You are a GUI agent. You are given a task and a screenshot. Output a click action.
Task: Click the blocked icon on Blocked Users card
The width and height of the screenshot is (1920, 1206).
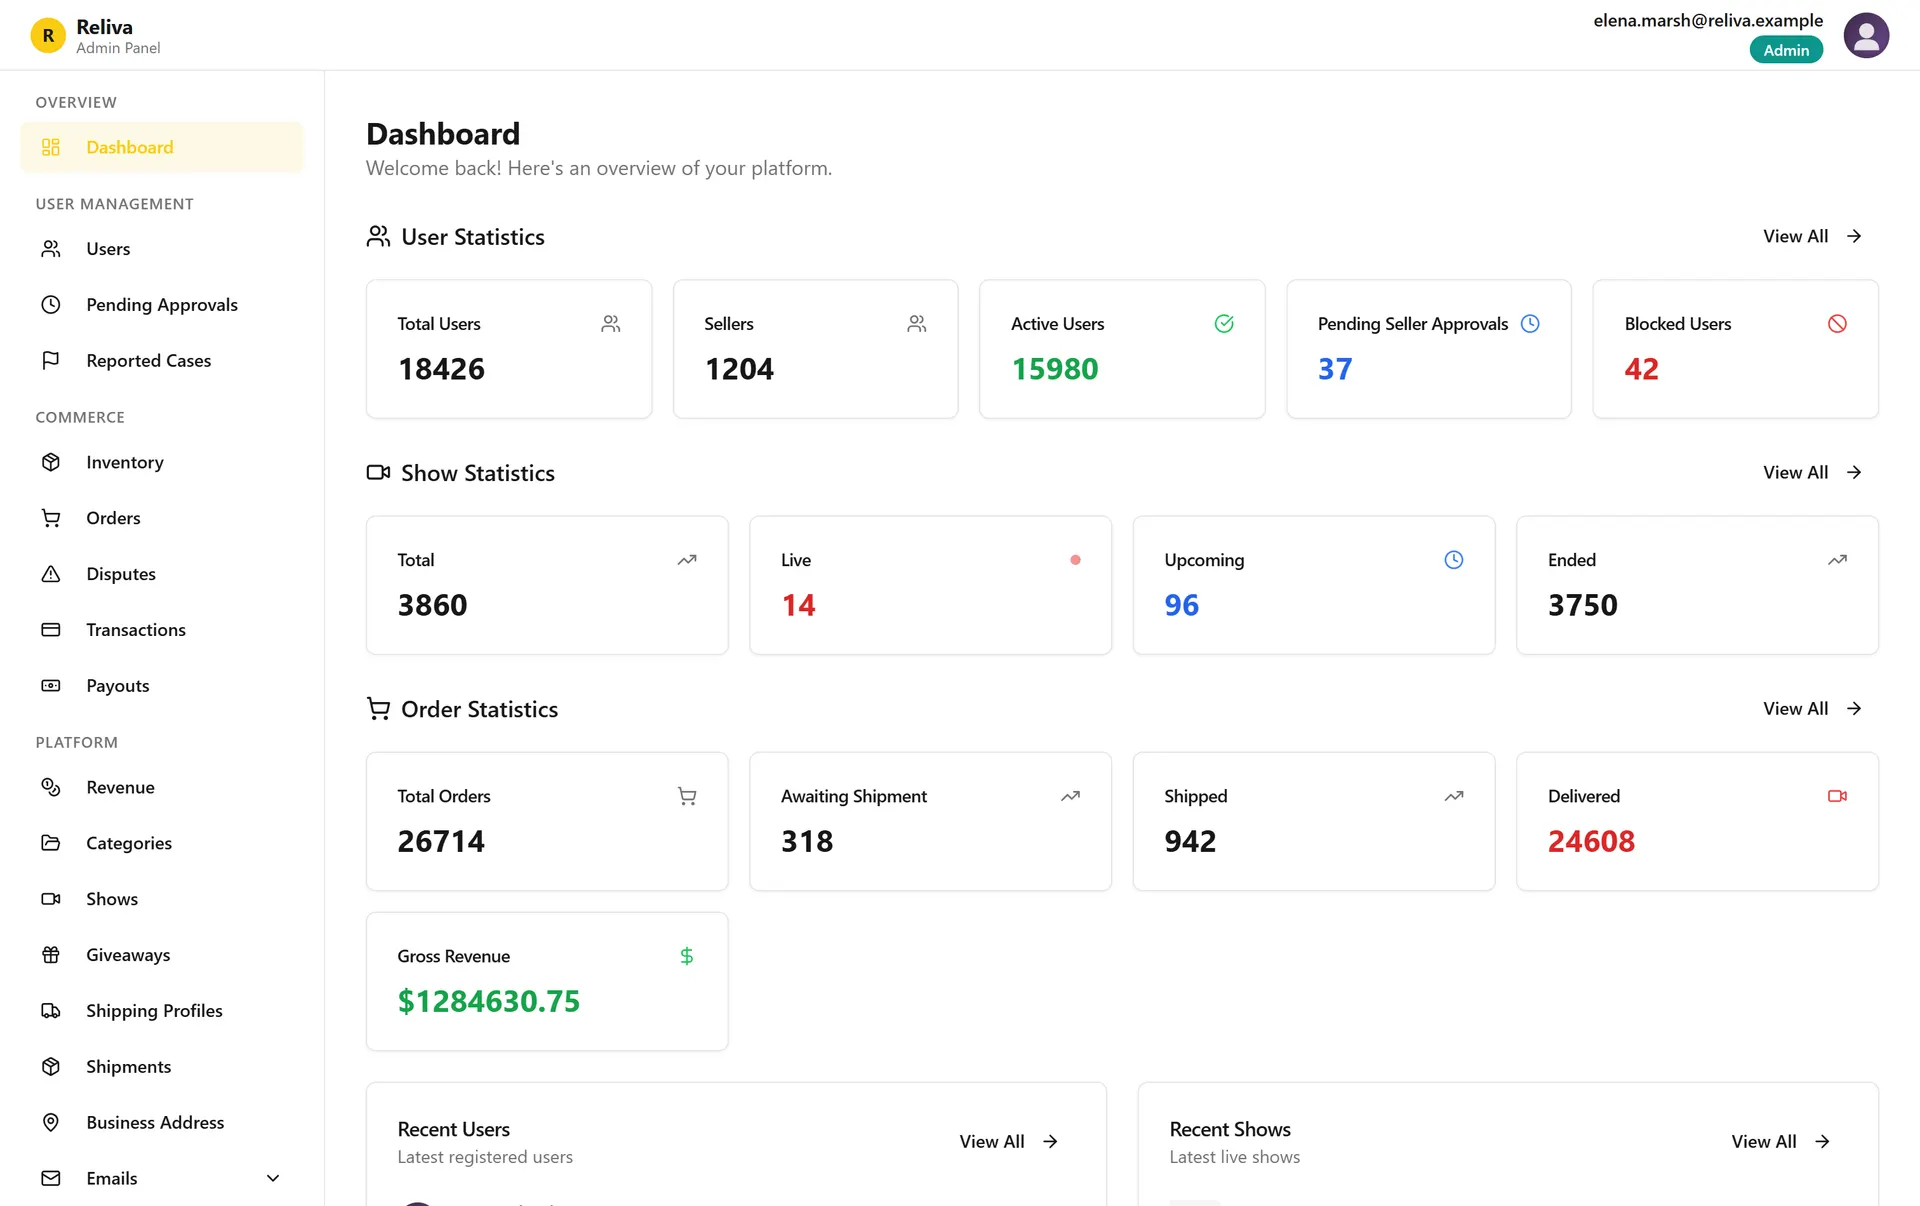[1837, 323]
